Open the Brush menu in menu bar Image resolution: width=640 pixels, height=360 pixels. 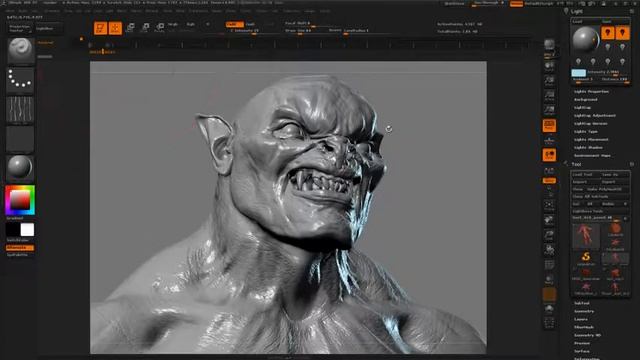pos(23,11)
